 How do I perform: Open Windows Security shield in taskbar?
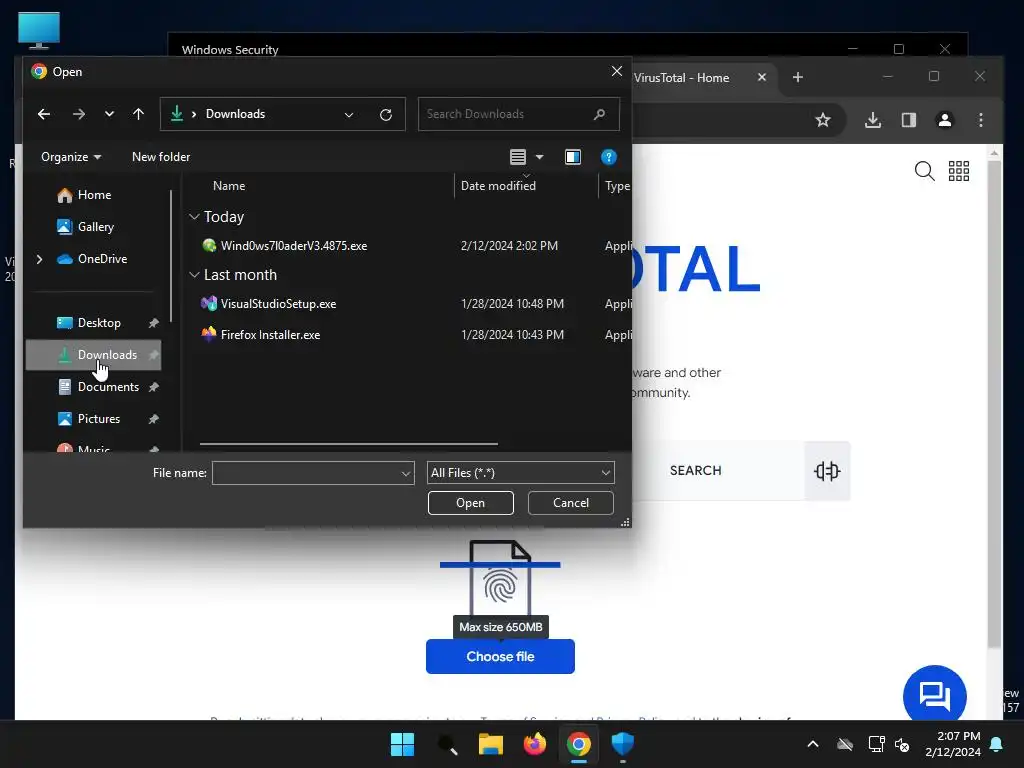[x=622, y=744]
